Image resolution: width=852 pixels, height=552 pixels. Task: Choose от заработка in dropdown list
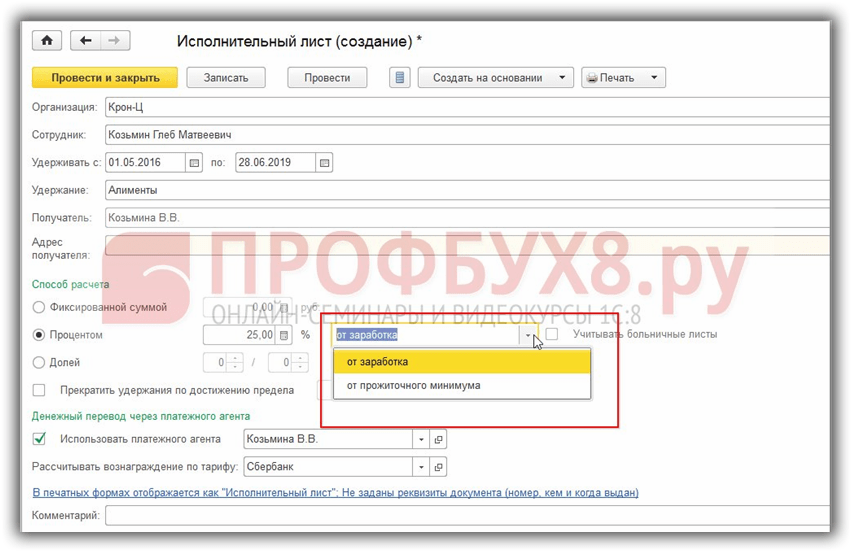(460, 361)
